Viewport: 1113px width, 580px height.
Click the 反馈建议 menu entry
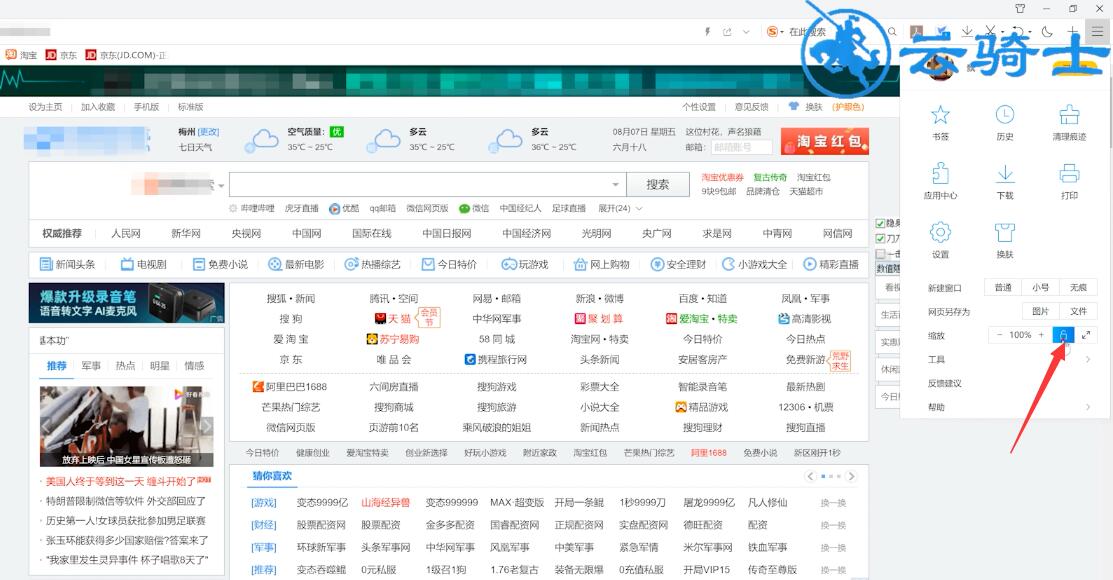click(944, 383)
